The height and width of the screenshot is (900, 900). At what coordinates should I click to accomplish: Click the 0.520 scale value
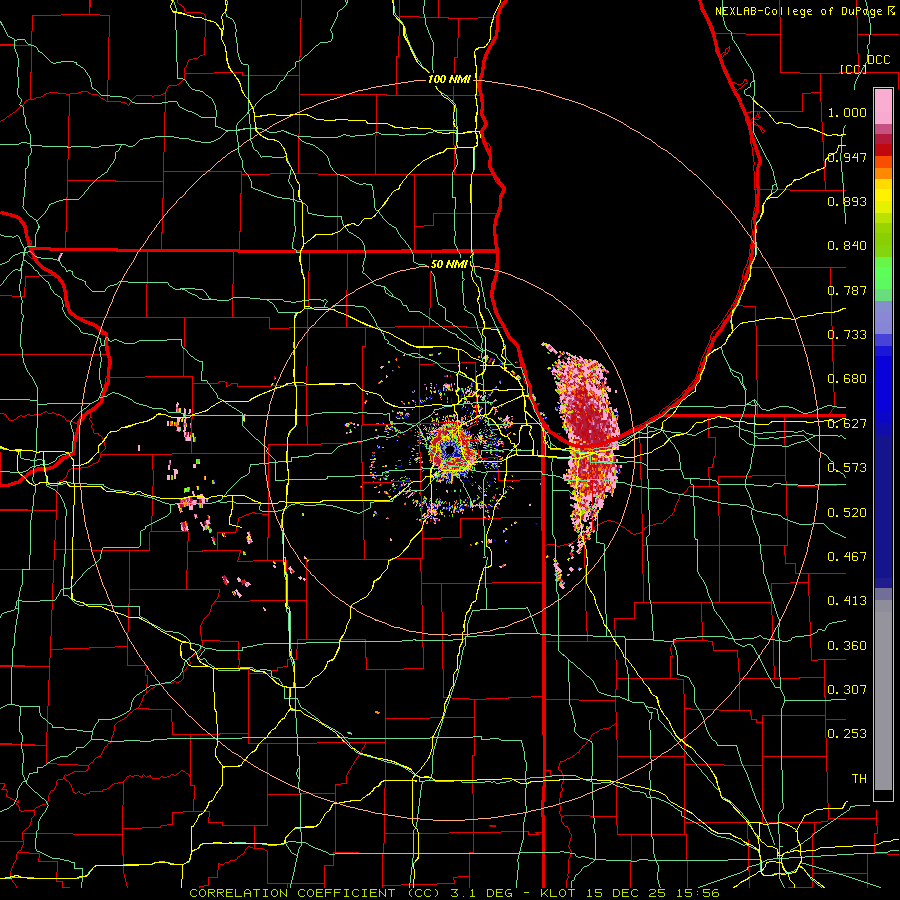847,513
